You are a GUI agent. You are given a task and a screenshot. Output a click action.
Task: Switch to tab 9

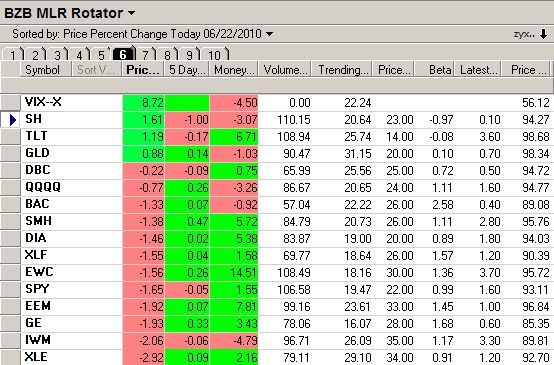pyautogui.click(x=190, y=55)
